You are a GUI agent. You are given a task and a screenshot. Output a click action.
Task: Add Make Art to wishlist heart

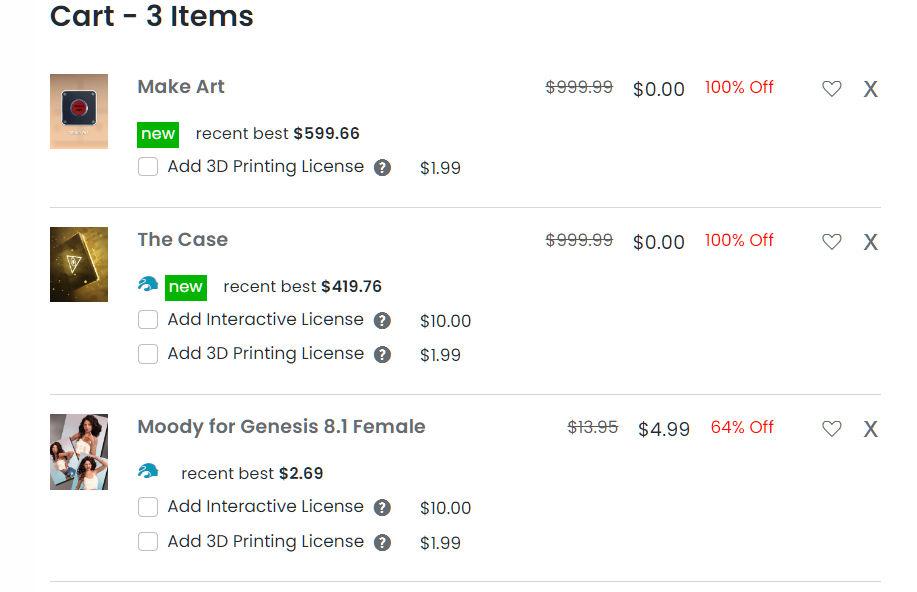click(831, 89)
